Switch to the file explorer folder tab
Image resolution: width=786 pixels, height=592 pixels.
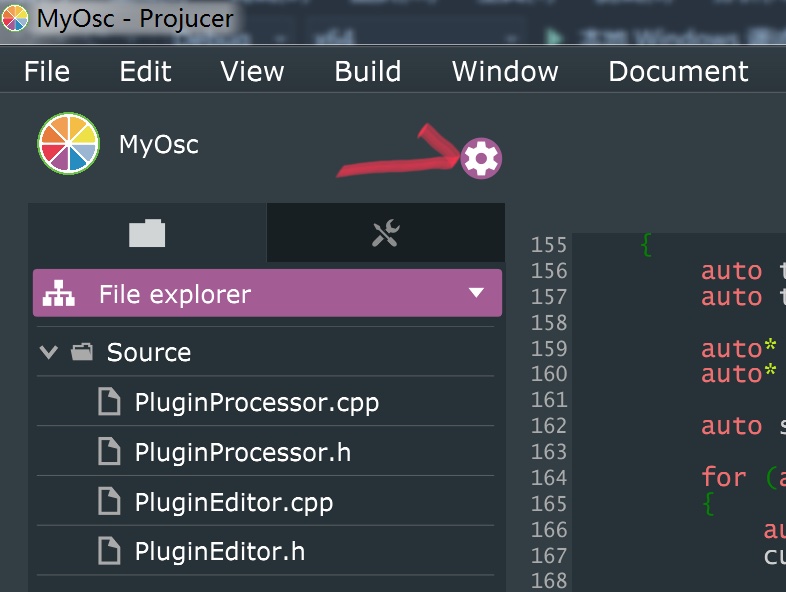click(147, 233)
